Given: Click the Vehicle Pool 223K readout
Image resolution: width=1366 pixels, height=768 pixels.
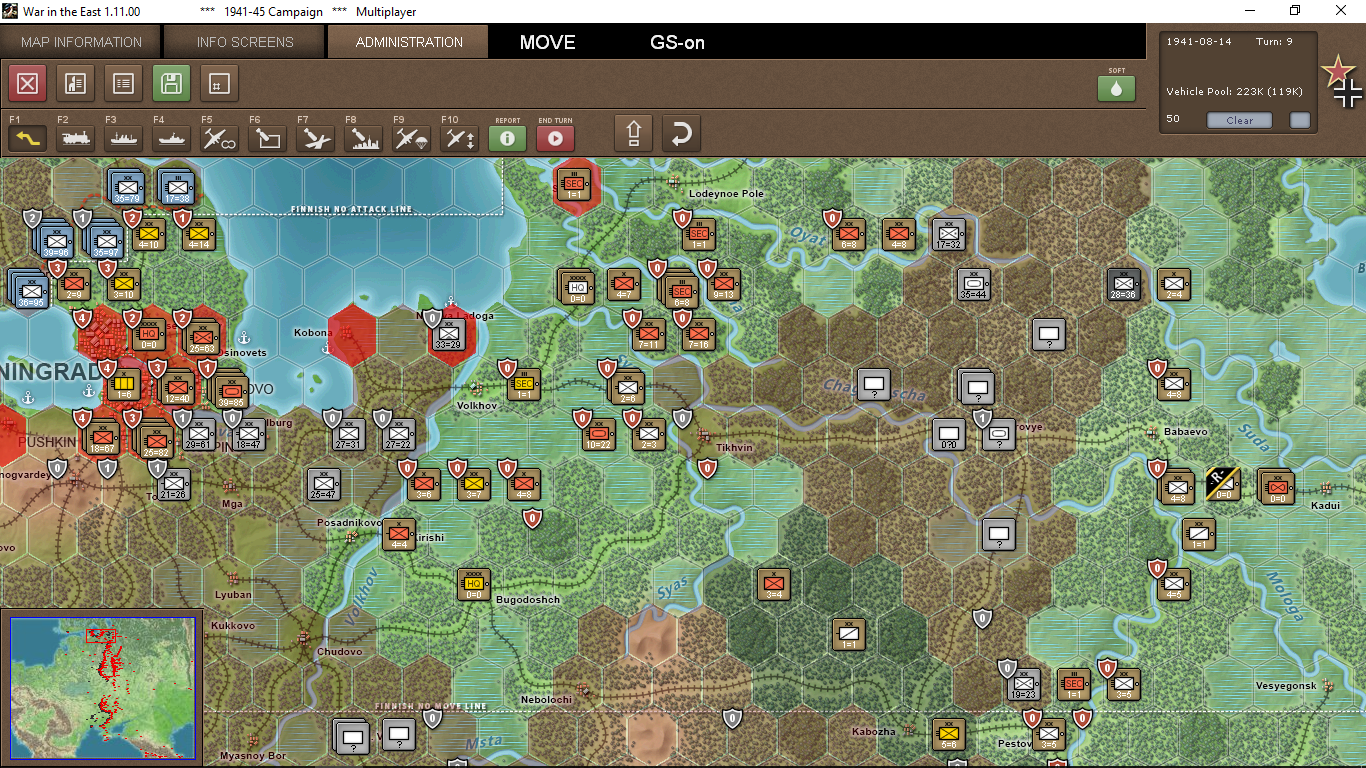Looking at the screenshot, I should tap(1234, 92).
